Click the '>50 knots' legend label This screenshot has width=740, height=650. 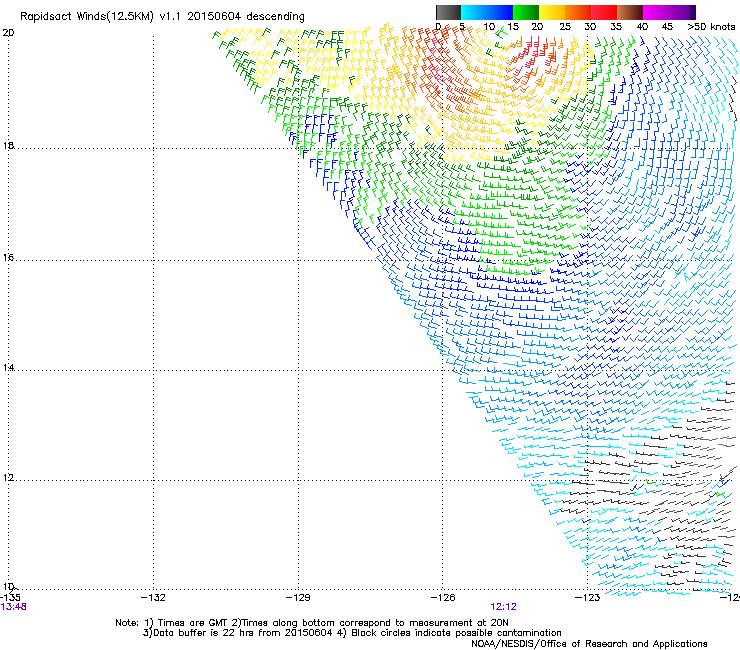pyautogui.click(x=711, y=27)
